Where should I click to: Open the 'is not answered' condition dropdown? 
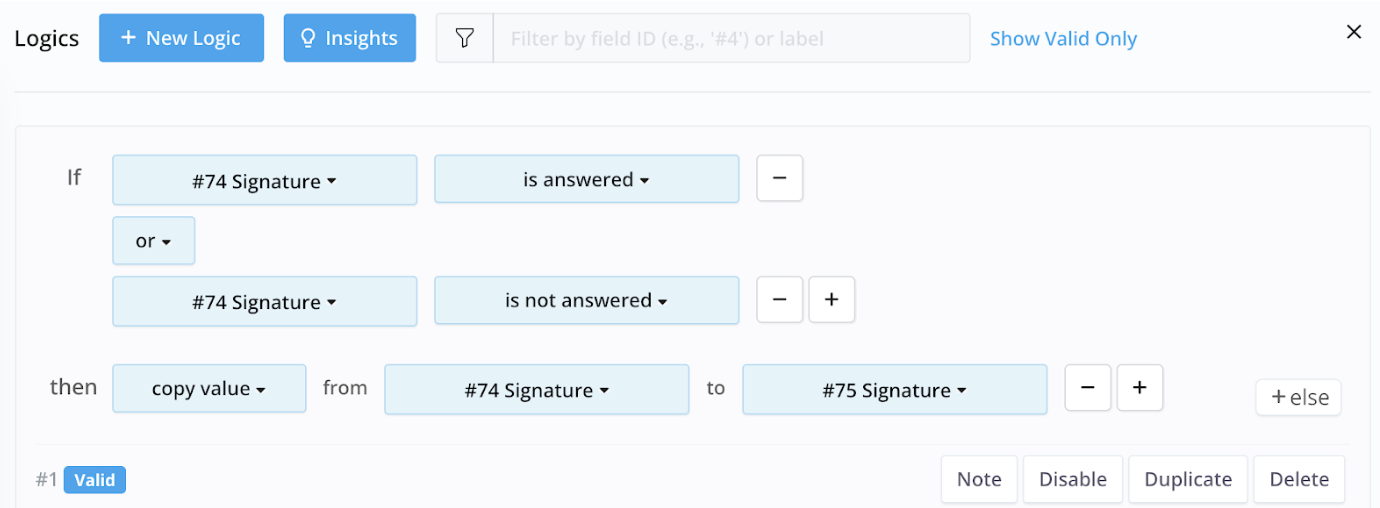coord(586,301)
